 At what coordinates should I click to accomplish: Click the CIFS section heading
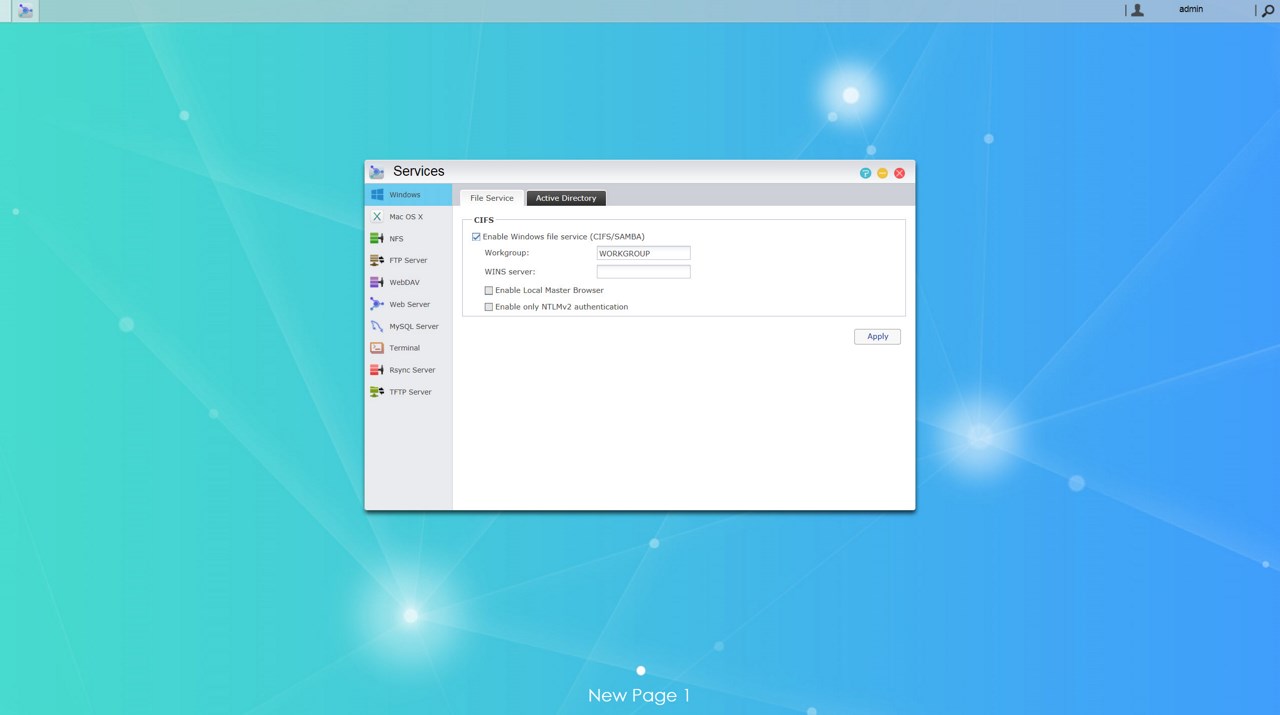(484, 220)
